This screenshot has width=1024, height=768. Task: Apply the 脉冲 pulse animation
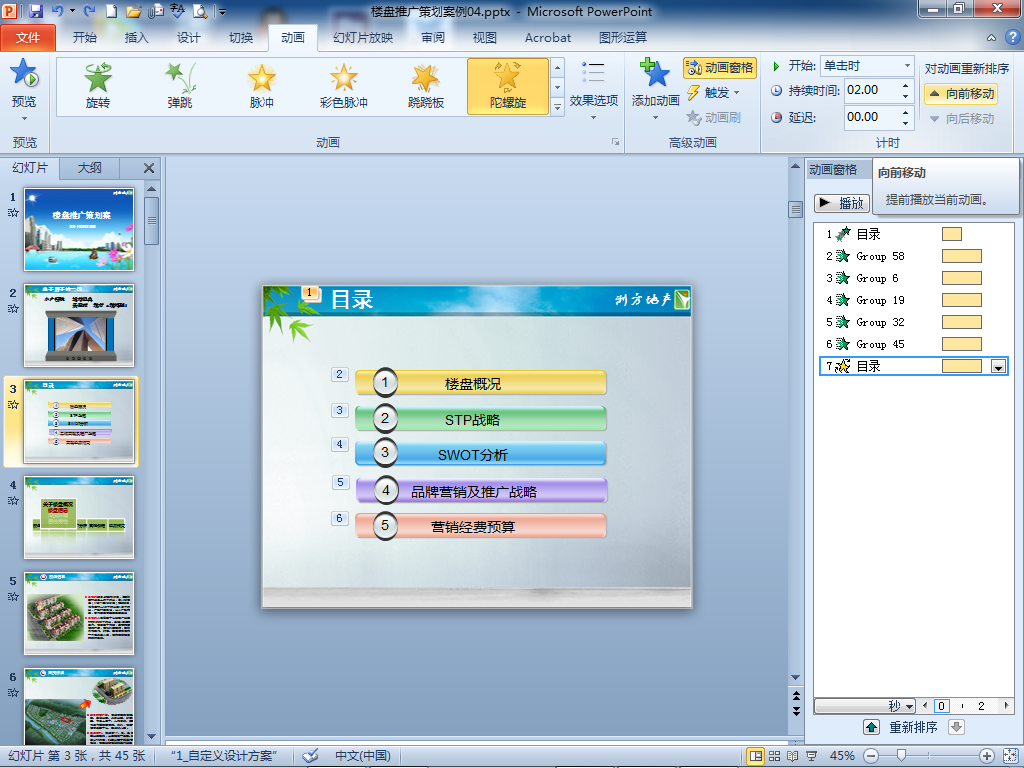pos(262,86)
